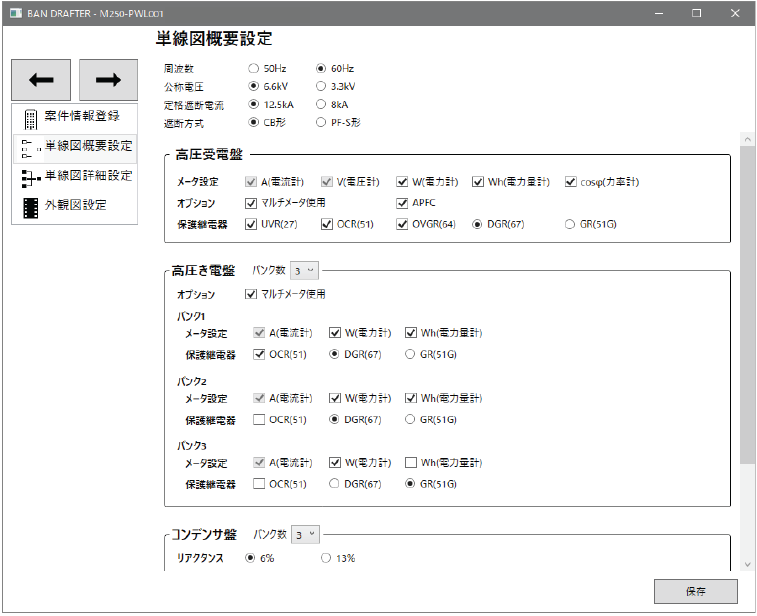
Task: Open the 外観図設定 menu item
Action: 75,206
